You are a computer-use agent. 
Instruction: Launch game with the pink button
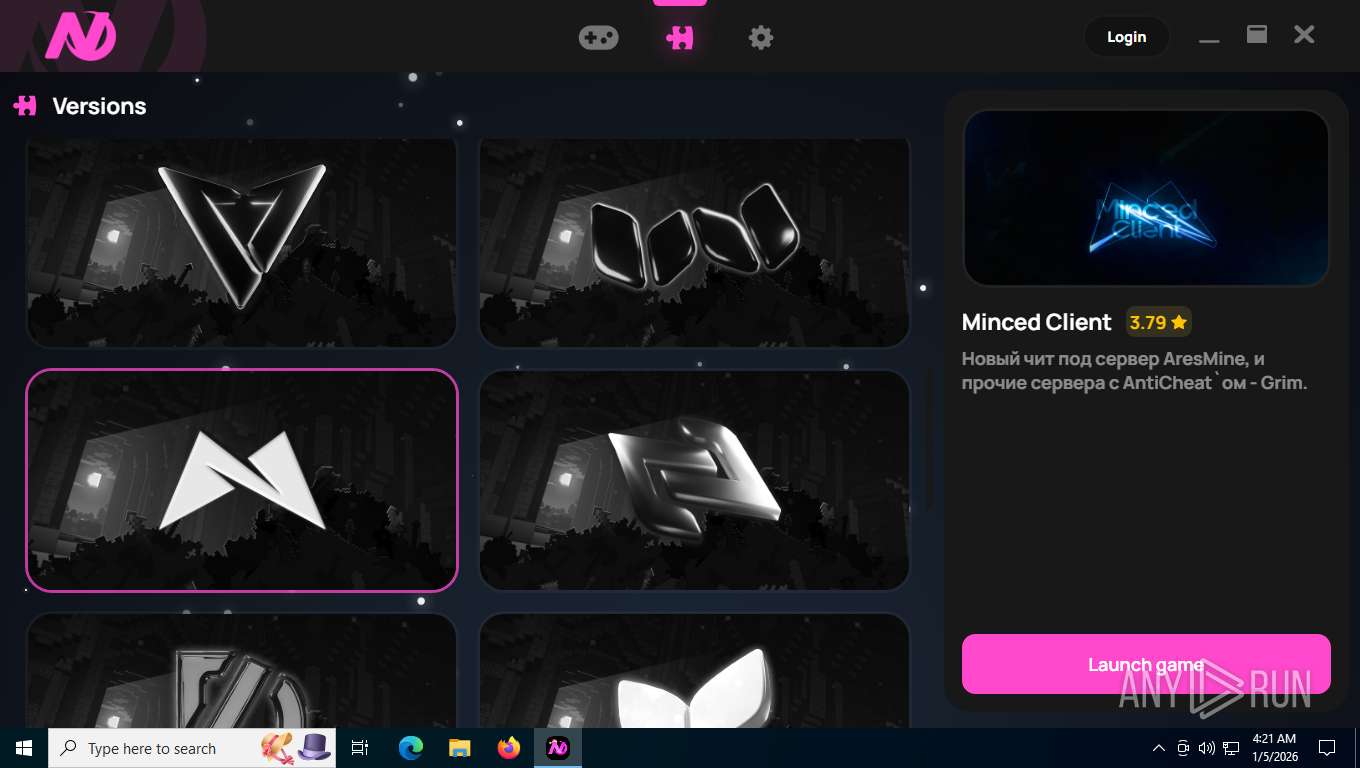coord(1146,664)
